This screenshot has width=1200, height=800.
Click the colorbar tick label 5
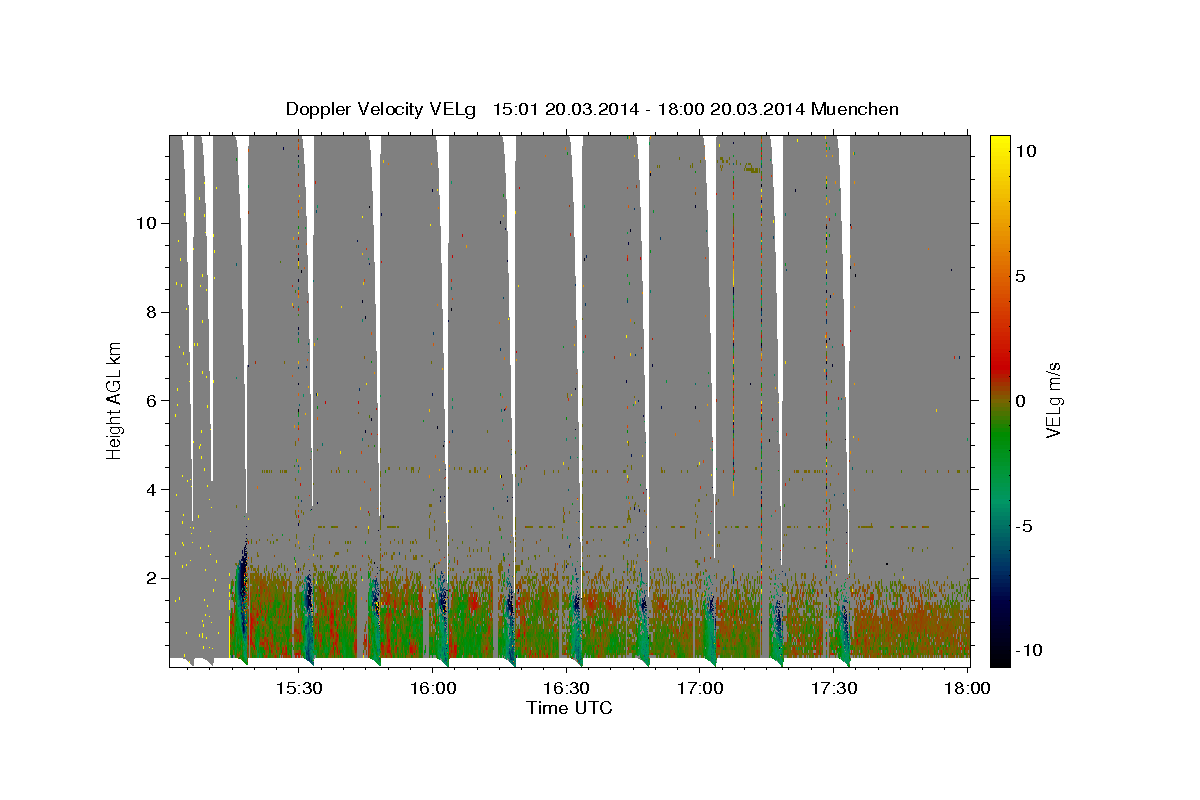[1020, 276]
